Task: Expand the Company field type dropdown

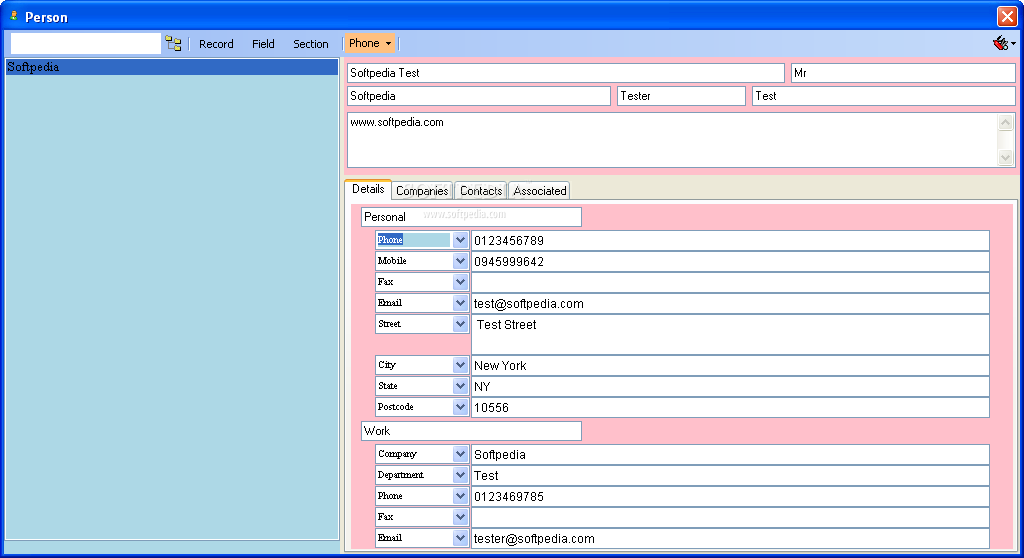Action: [x=460, y=453]
